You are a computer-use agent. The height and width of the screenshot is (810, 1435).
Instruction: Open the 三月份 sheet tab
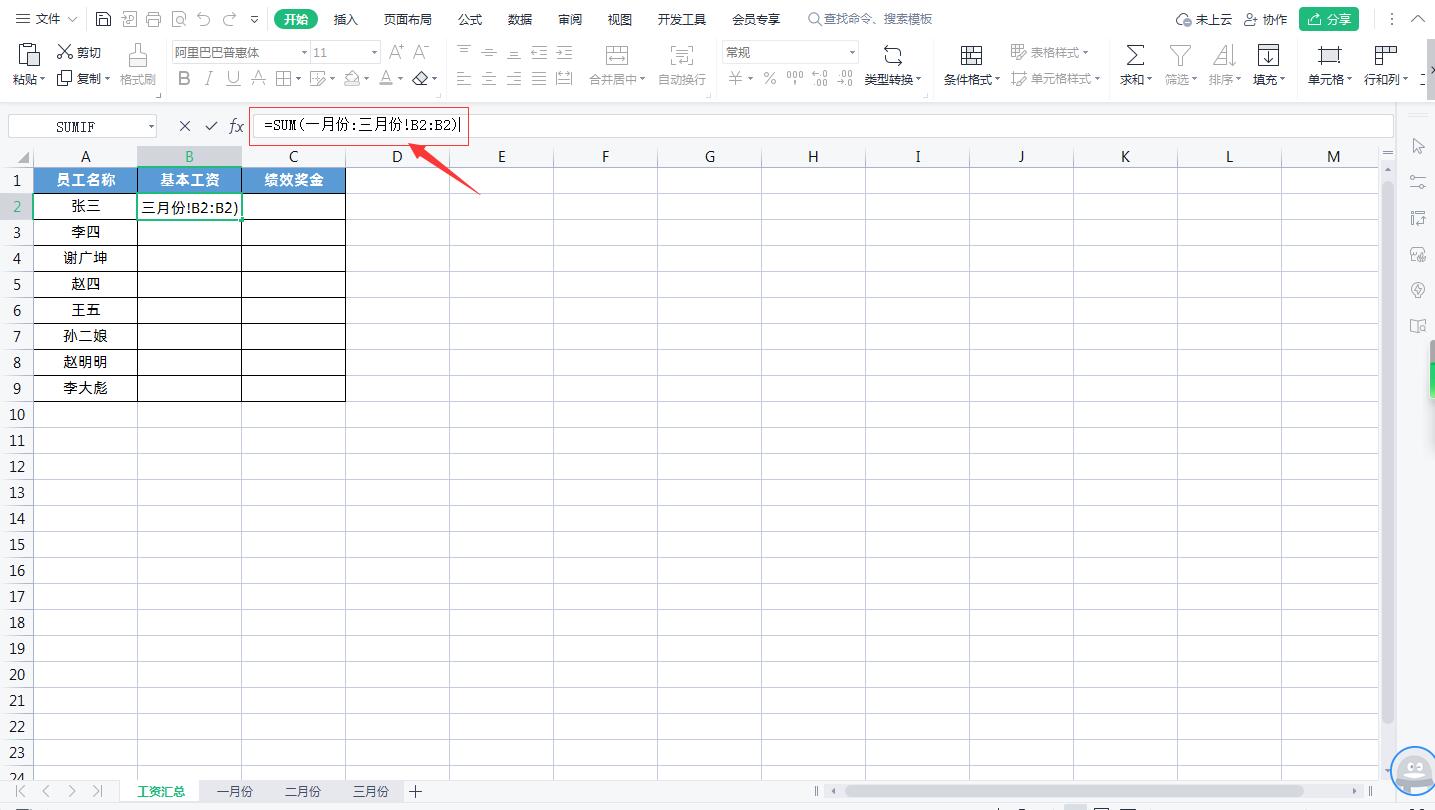tap(371, 791)
